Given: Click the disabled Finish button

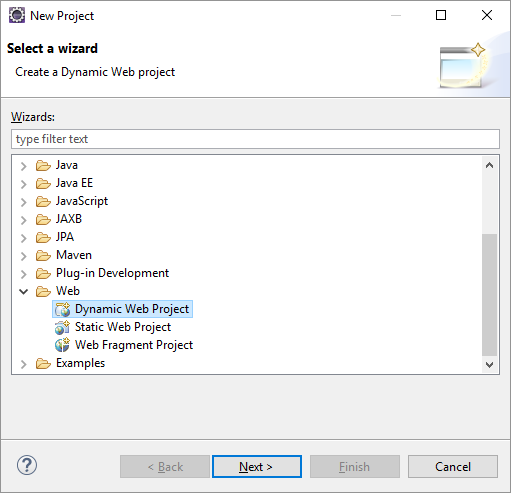Looking at the screenshot, I should coord(355,466).
